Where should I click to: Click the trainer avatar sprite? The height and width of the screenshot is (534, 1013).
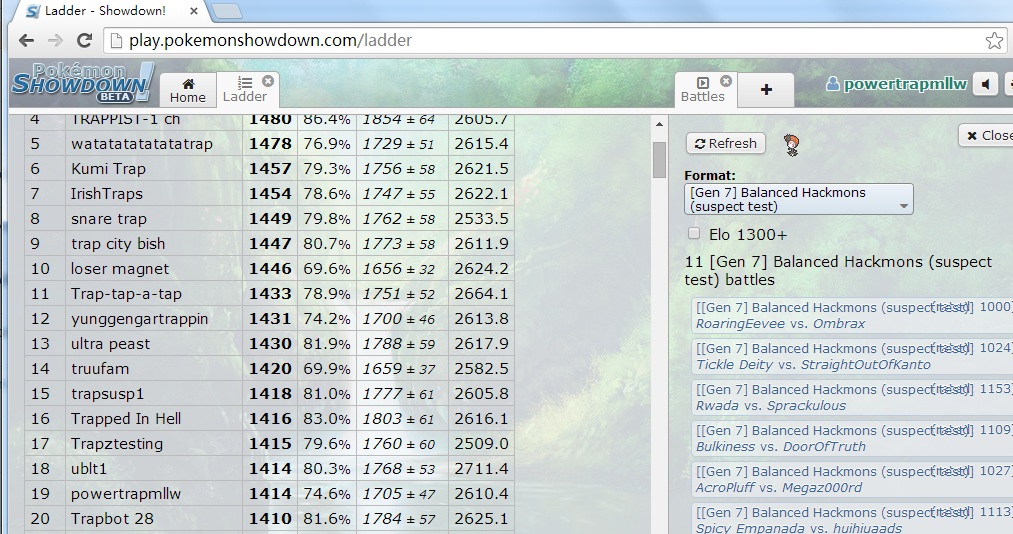click(791, 145)
